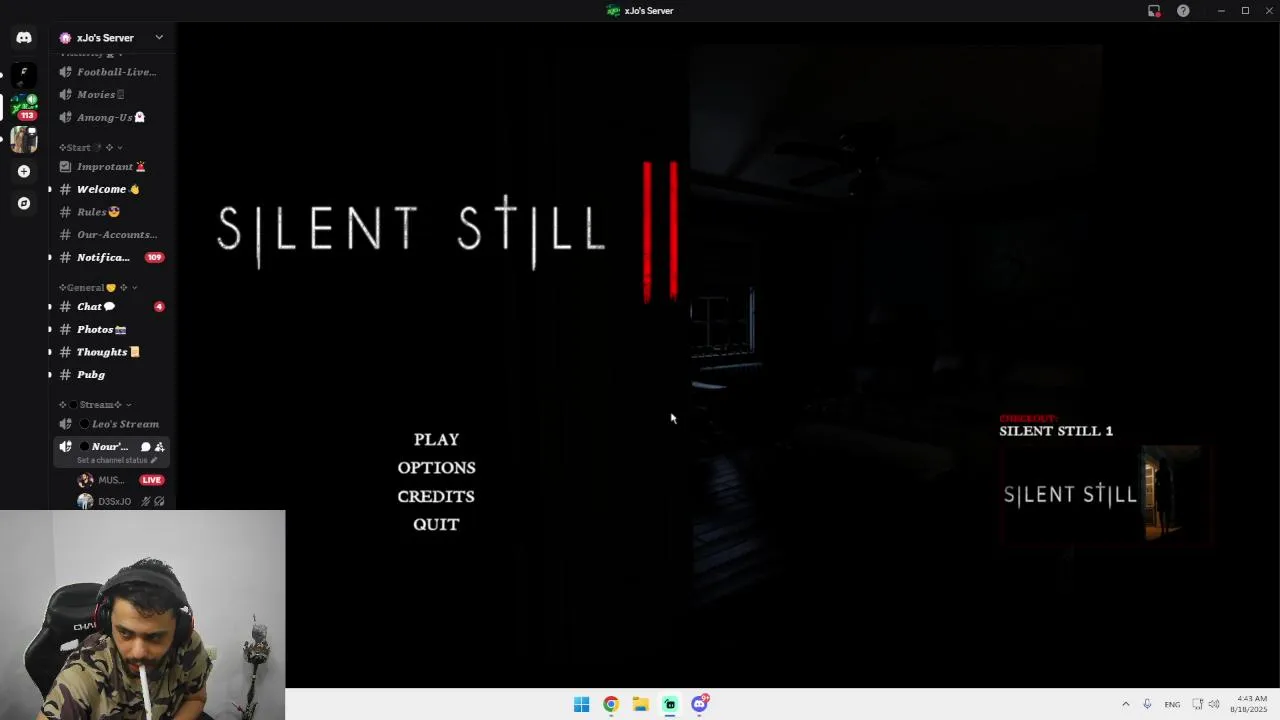Open the Improtant channel
The image size is (1280, 720).
tap(111, 167)
